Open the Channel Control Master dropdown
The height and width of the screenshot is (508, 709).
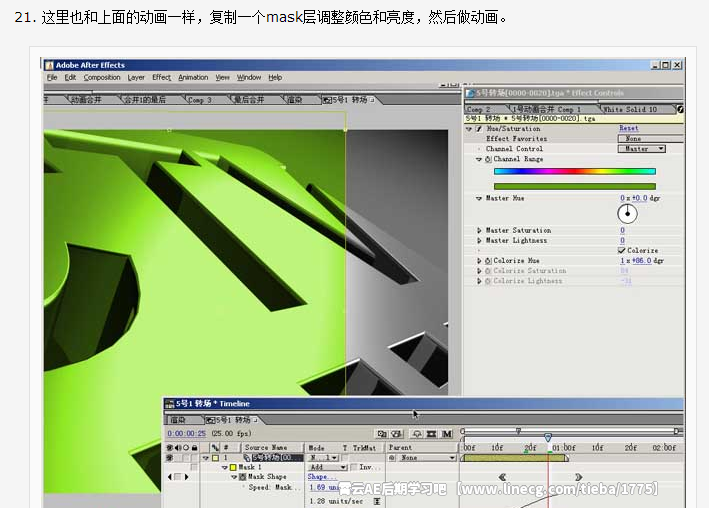pyautogui.click(x=642, y=148)
